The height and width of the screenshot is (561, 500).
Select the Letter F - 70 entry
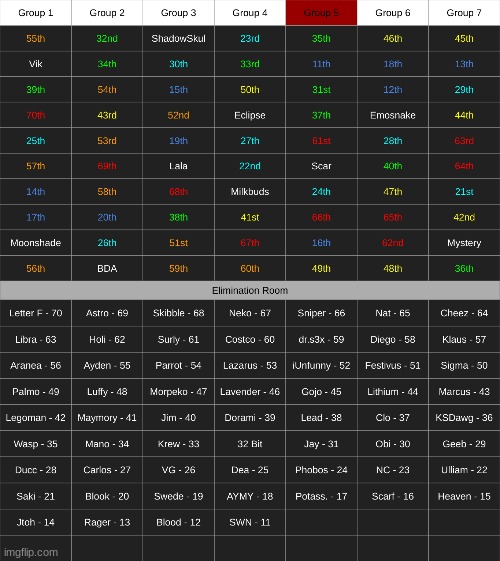(x=35, y=313)
